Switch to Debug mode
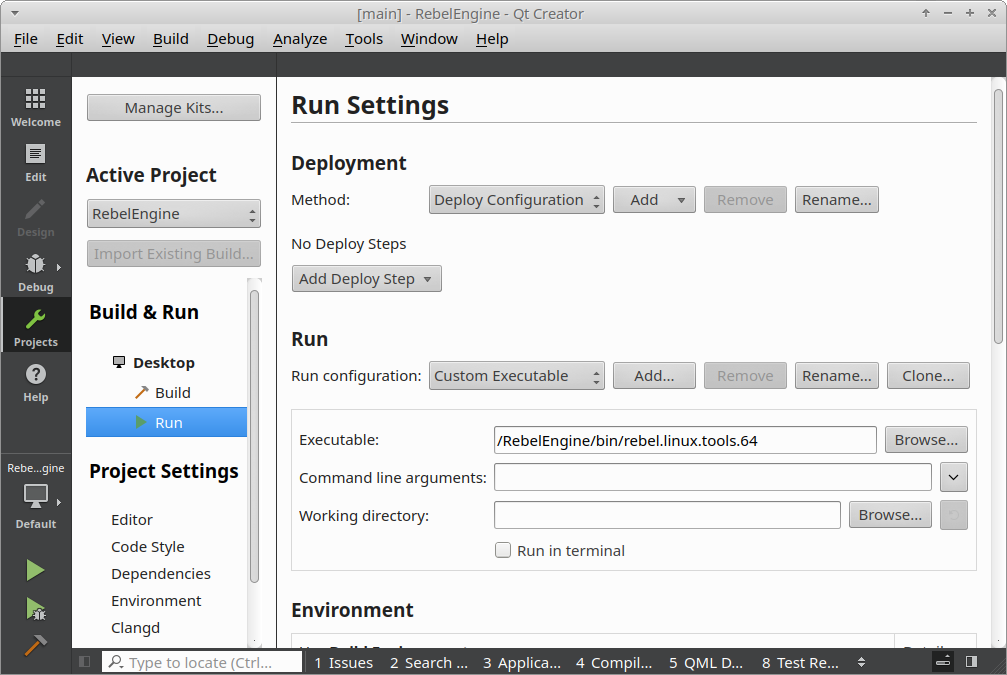The width and height of the screenshot is (1007, 675). [35, 272]
